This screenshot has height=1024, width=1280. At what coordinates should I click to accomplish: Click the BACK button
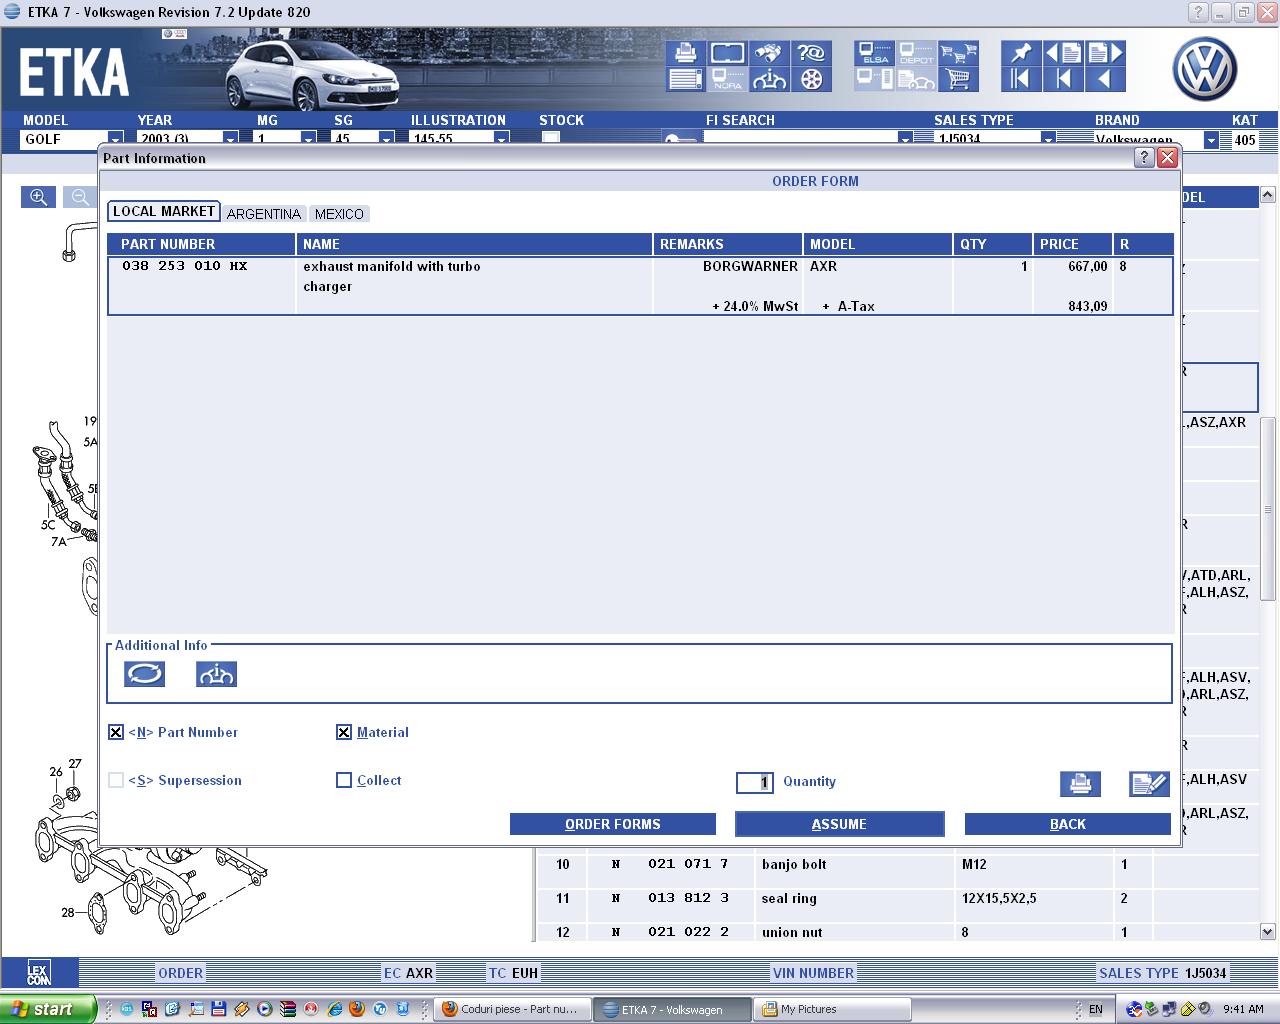coord(1067,824)
